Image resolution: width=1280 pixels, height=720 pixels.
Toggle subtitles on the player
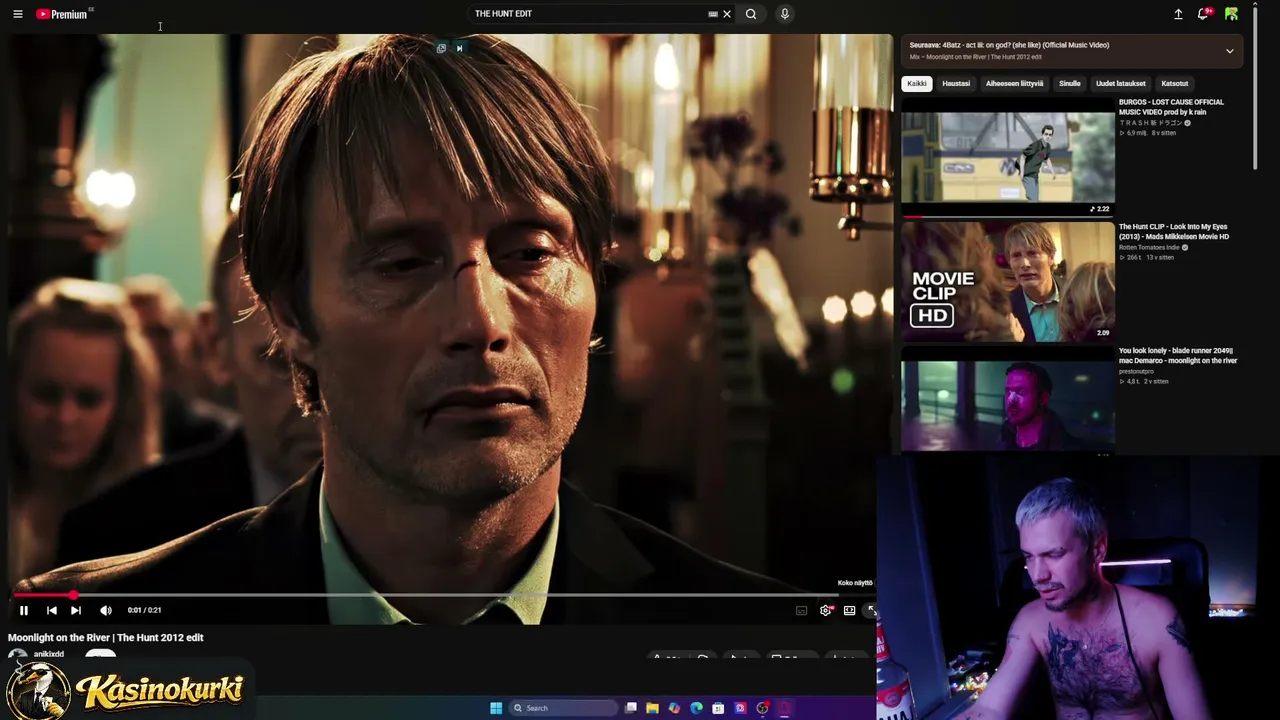[801, 610]
